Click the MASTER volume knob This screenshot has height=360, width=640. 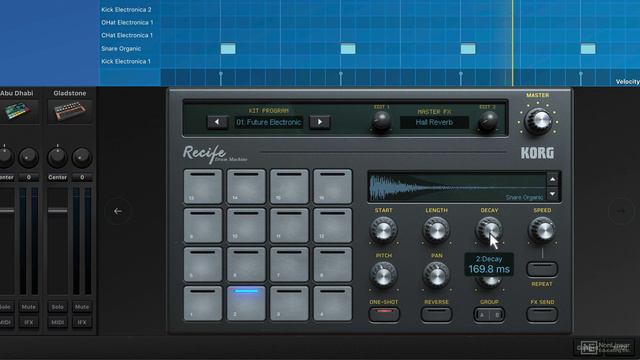coord(538,121)
